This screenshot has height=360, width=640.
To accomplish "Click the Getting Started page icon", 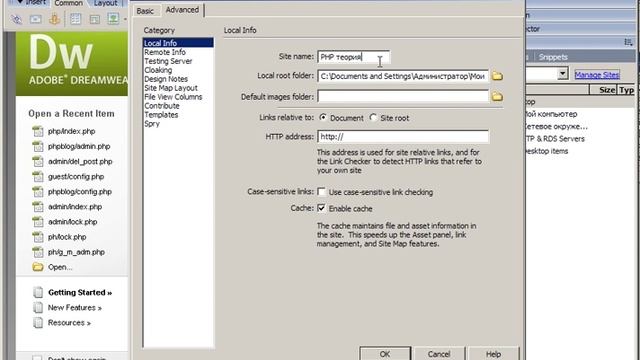I will point(38,292).
